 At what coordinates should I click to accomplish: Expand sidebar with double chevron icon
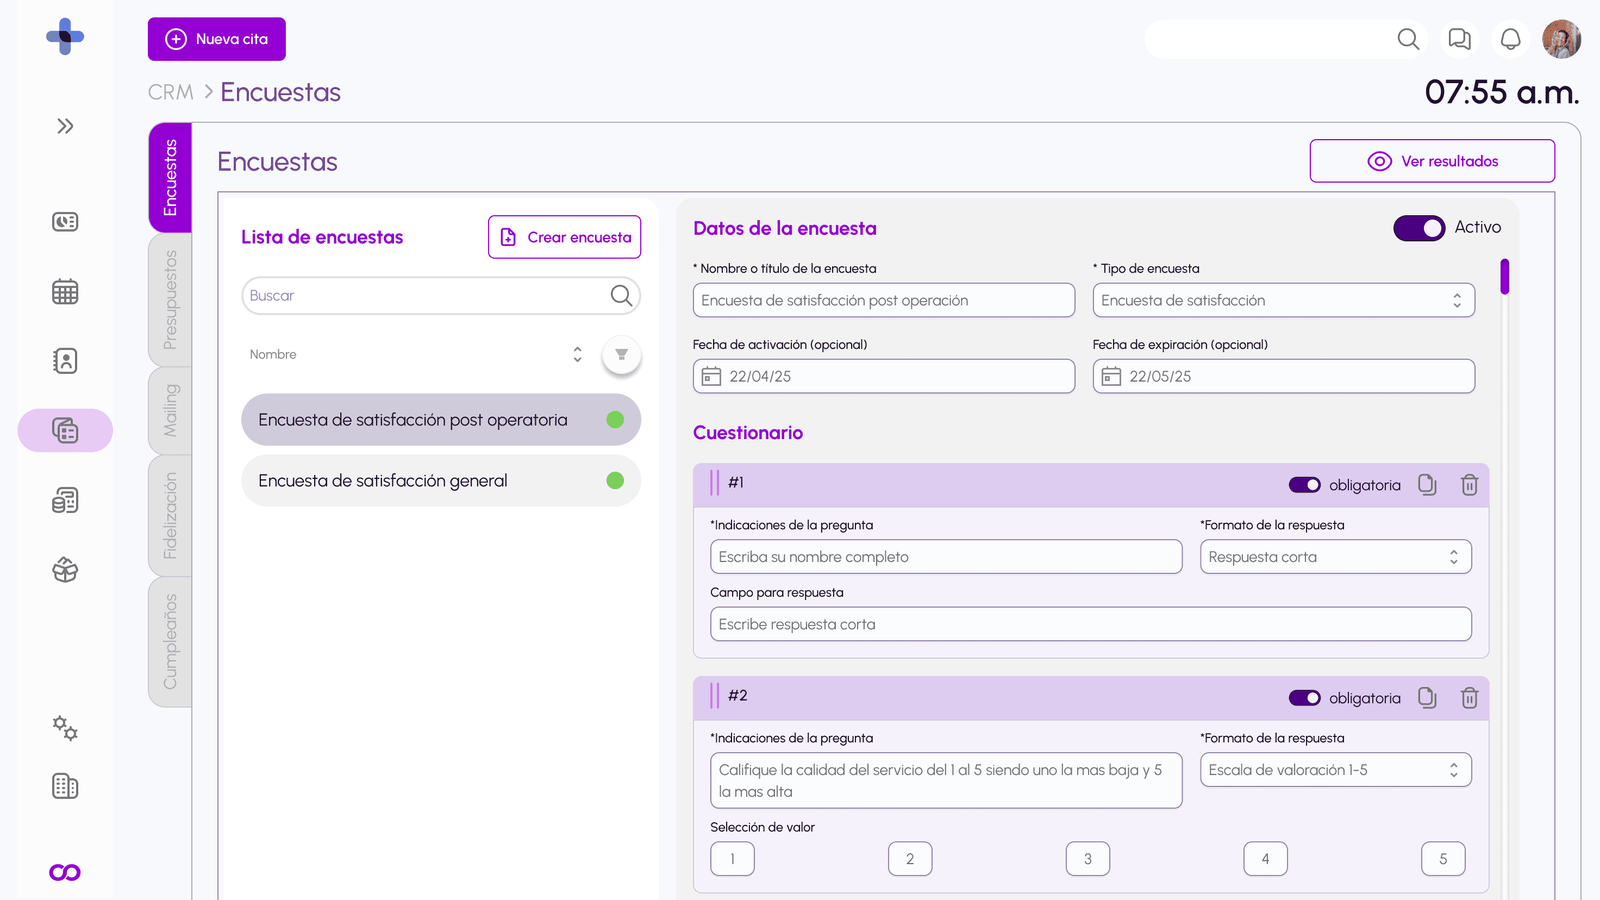tap(65, 126)
